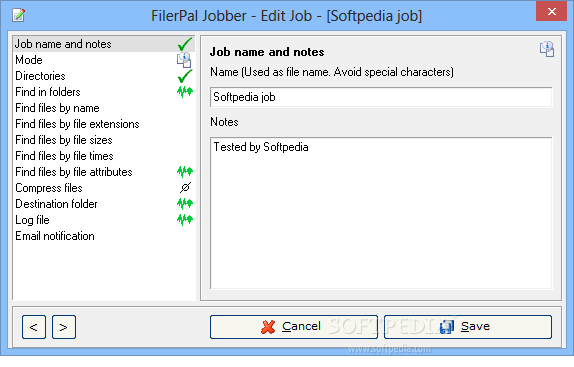Open the Email notification section
574x367 pixels.
tap(104, 236)
